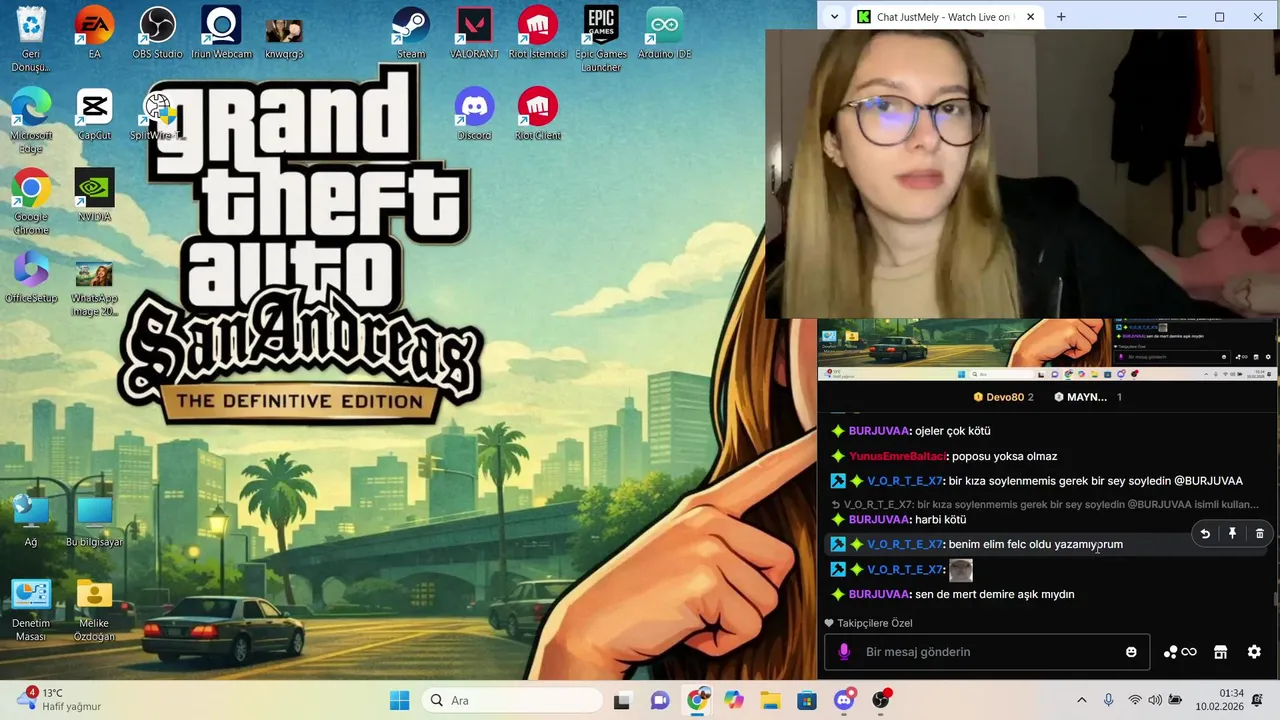
Task: Open the Steam desktop shortcut
Action: pos(411,33)
